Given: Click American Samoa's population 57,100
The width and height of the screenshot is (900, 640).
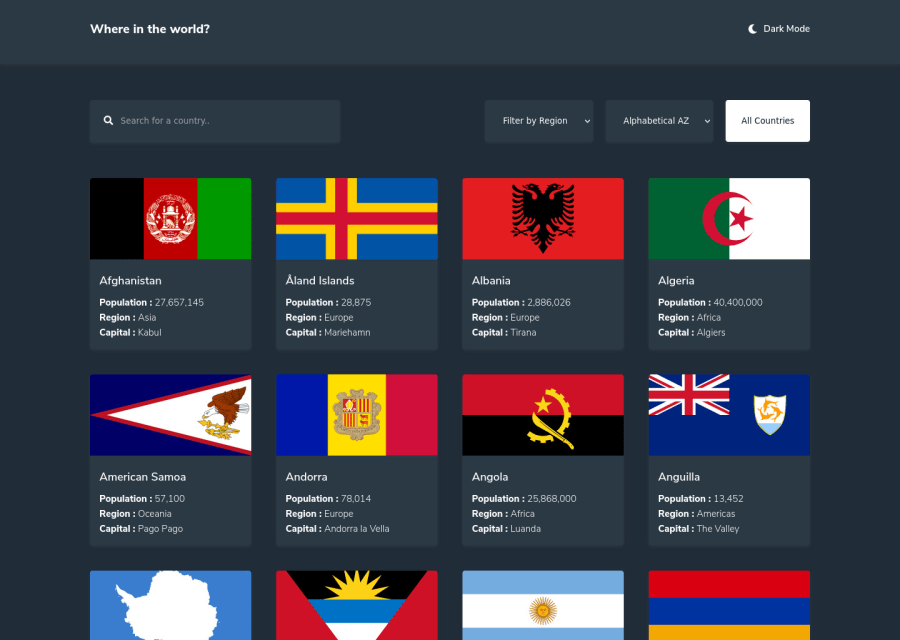Looking at the screenshot, I should pos(170,499).
